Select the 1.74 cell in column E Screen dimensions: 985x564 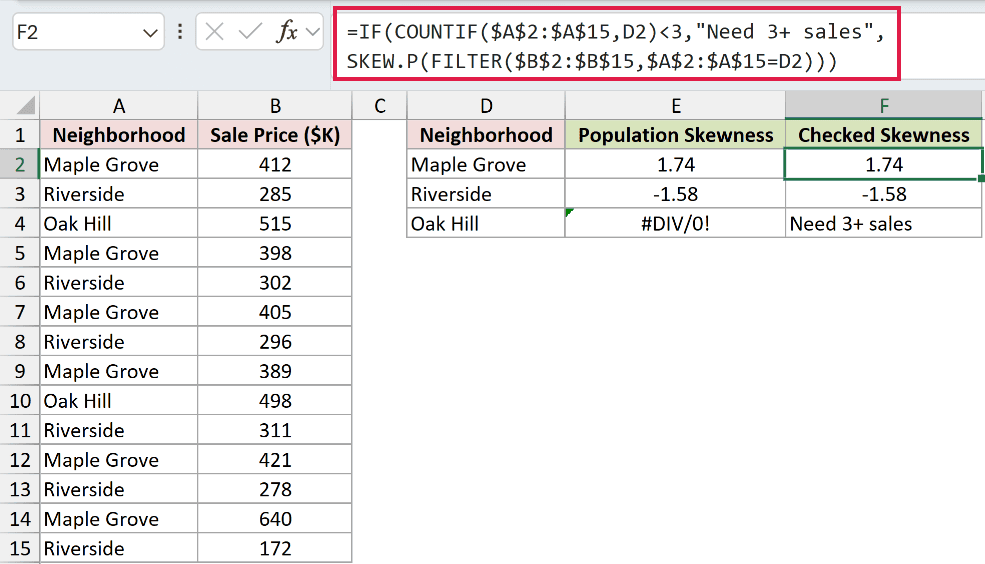pos(675,165)
